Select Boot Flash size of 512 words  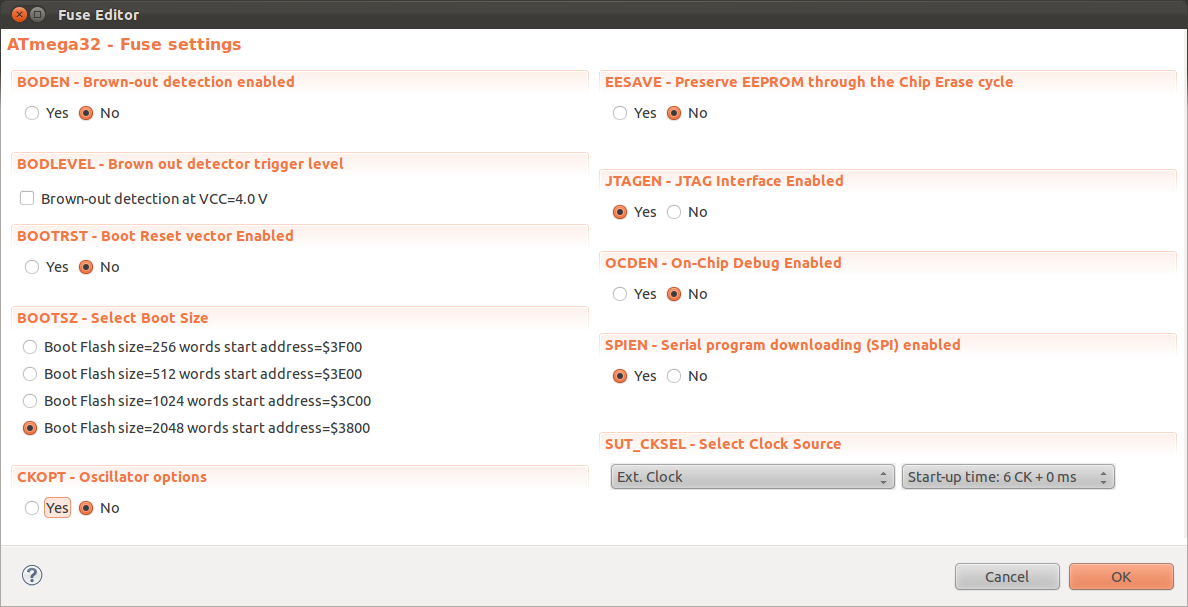click(30, 374)
